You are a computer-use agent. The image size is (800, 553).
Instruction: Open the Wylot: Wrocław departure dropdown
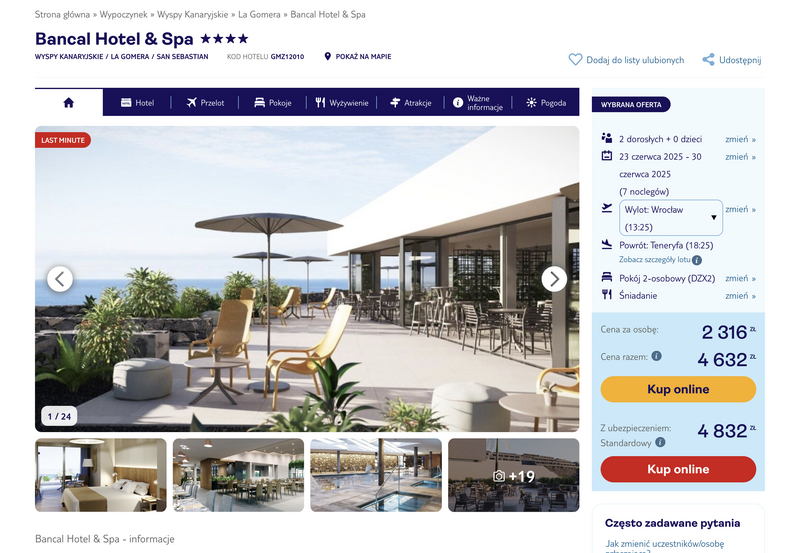(671, 218)
